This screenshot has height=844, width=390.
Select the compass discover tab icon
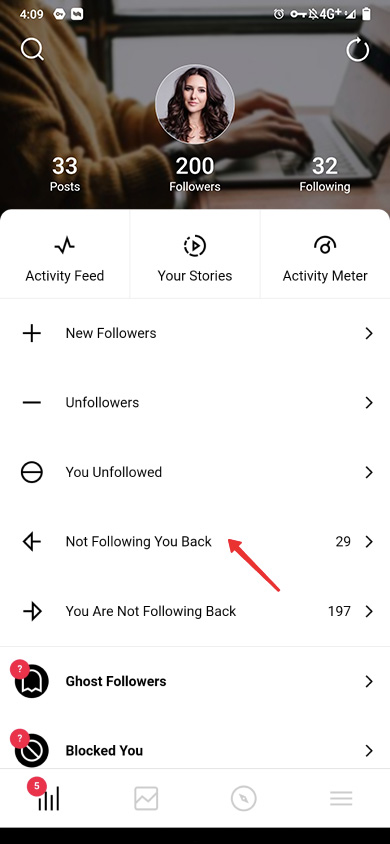tap(244, 798)
